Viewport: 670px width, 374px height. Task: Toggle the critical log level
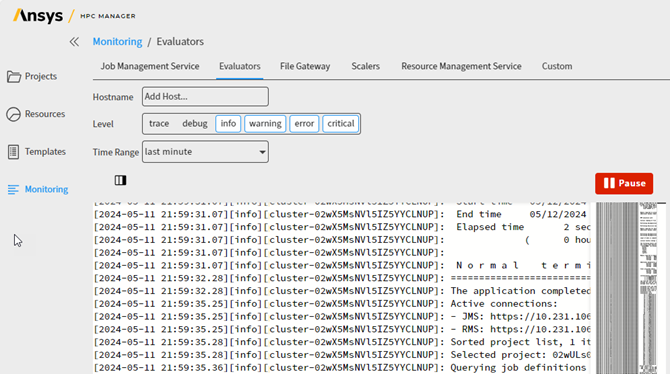341,124
